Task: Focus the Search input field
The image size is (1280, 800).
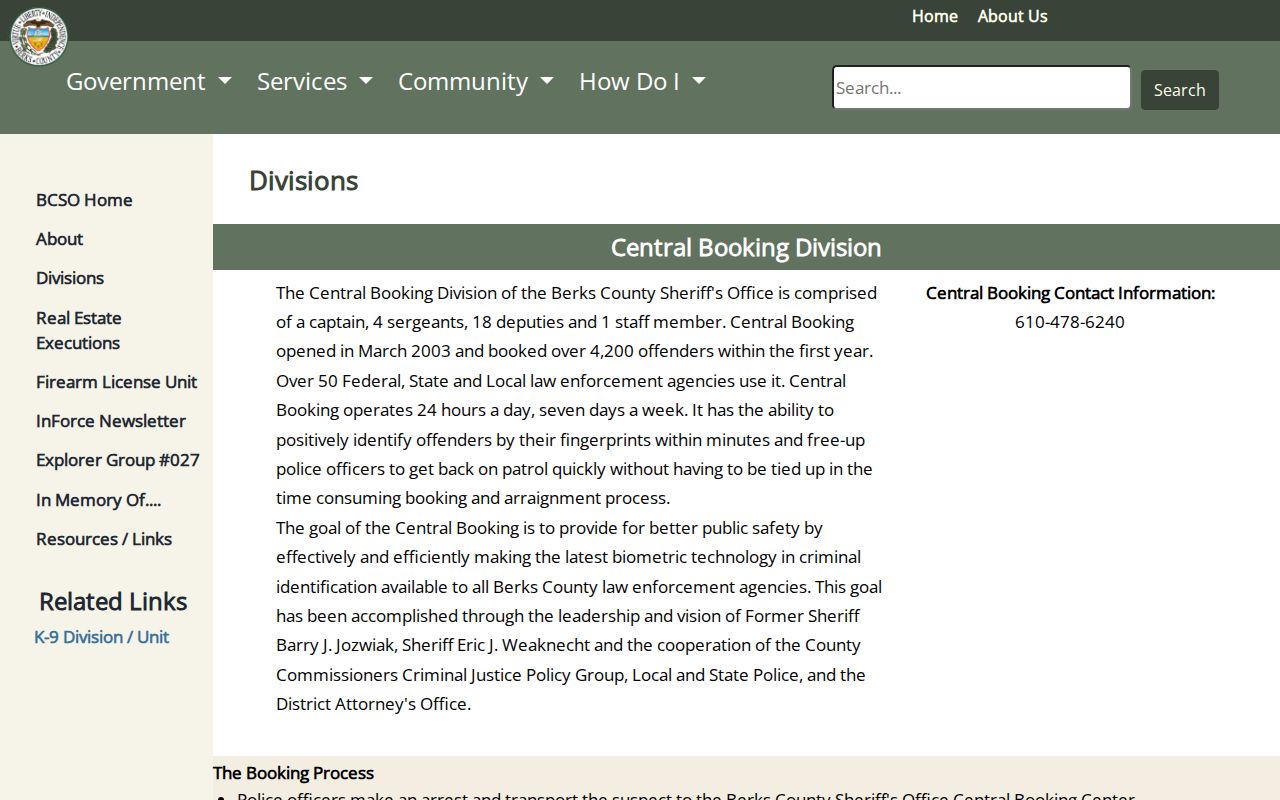Action: 981,88
